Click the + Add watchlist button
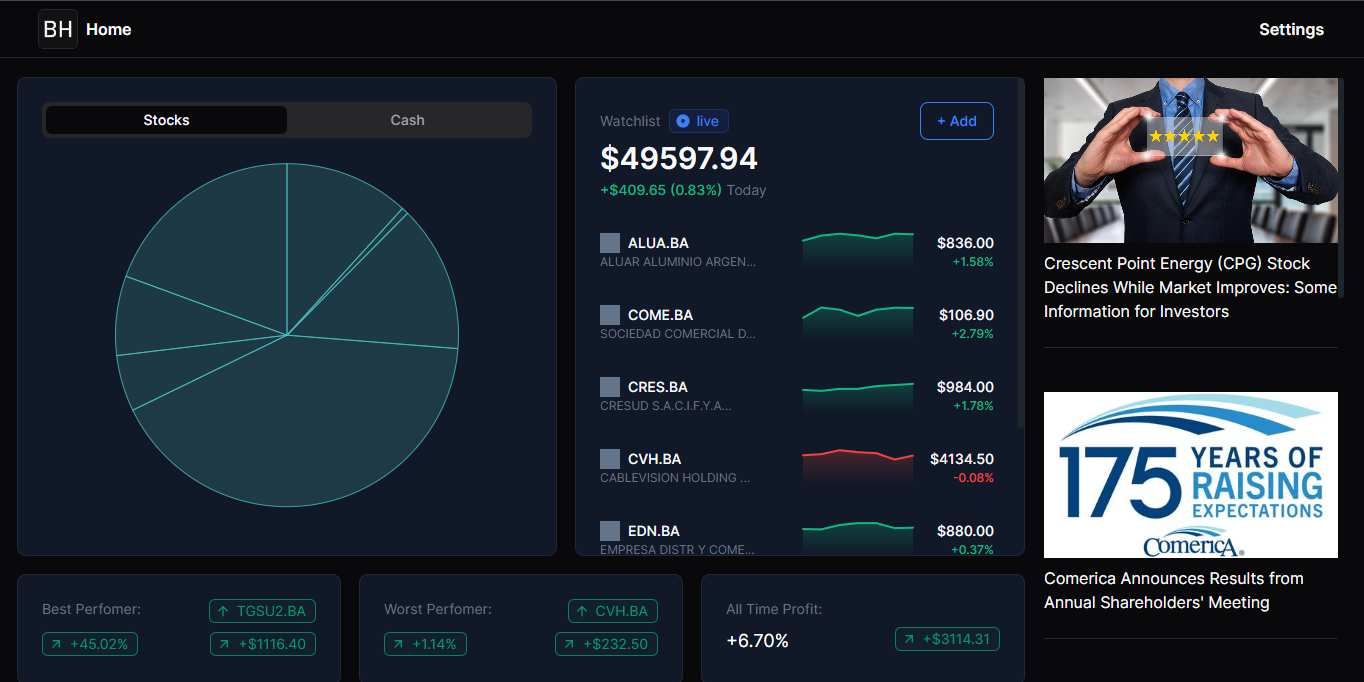1364x682 pixels. click(957, 121)
